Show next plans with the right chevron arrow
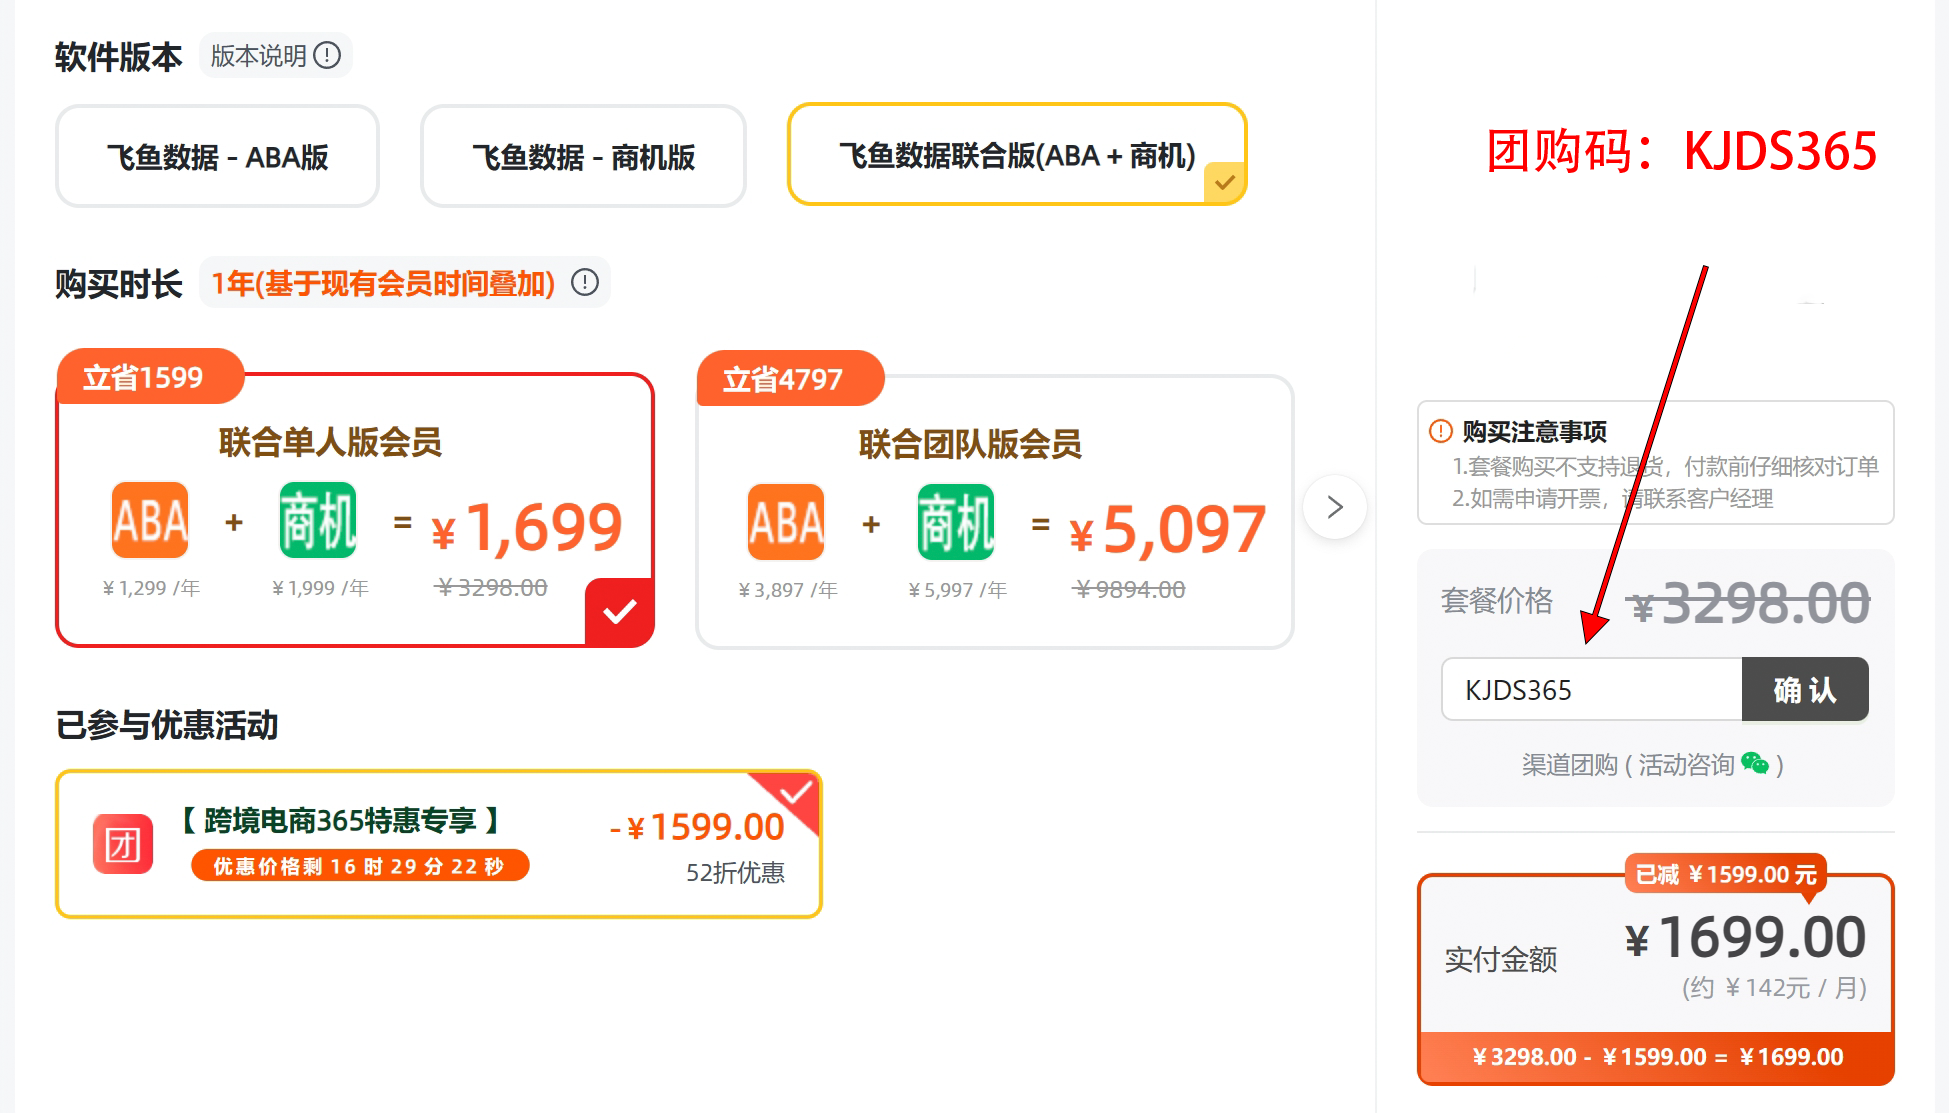Screen dimensions: 1949x1113 (x=1334, y=507)
